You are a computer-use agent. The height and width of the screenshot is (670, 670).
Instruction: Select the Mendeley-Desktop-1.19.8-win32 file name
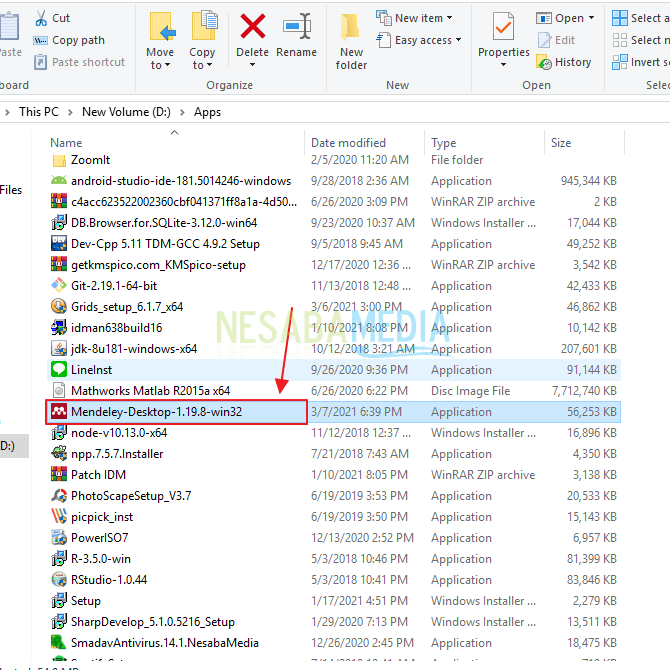pyautogui.click(x=156, y=412)
